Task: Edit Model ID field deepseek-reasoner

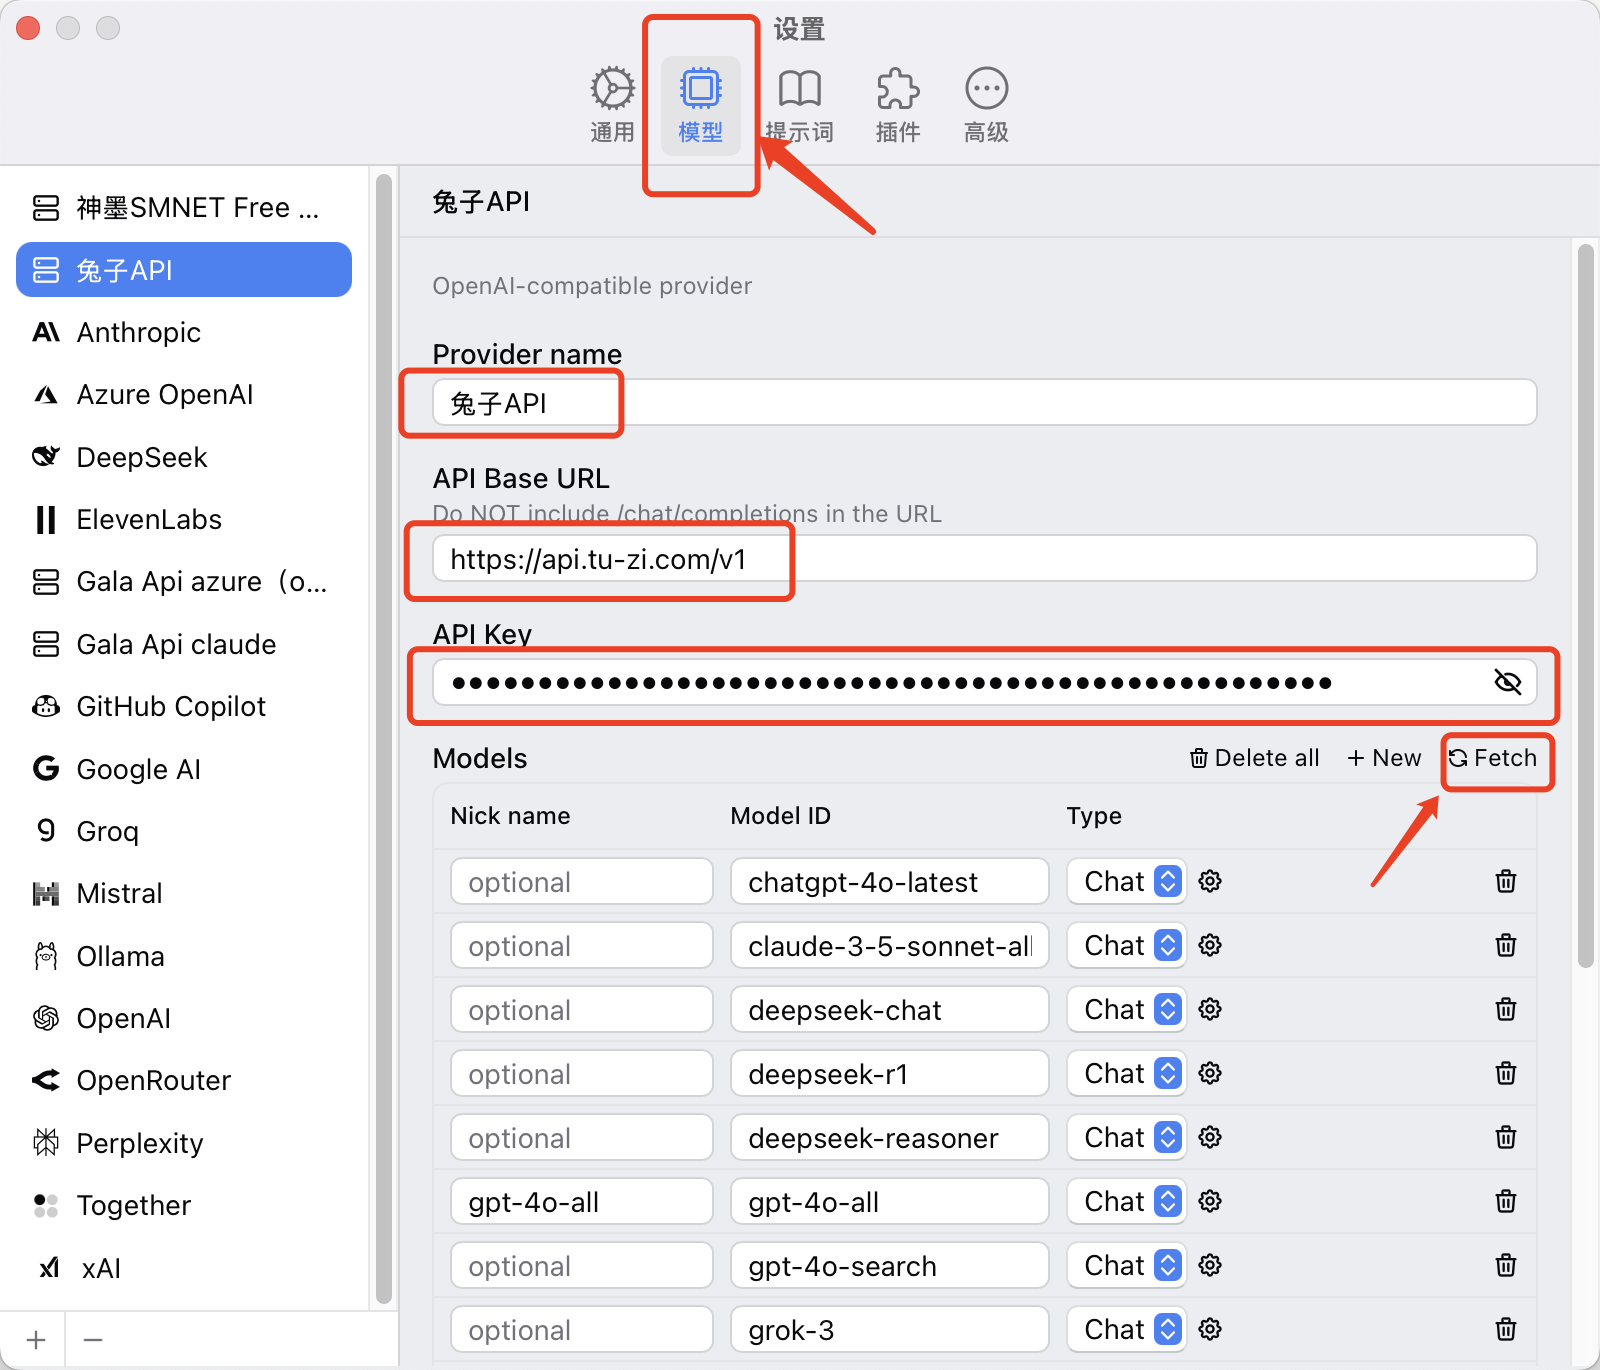Action: [890, 1137]
